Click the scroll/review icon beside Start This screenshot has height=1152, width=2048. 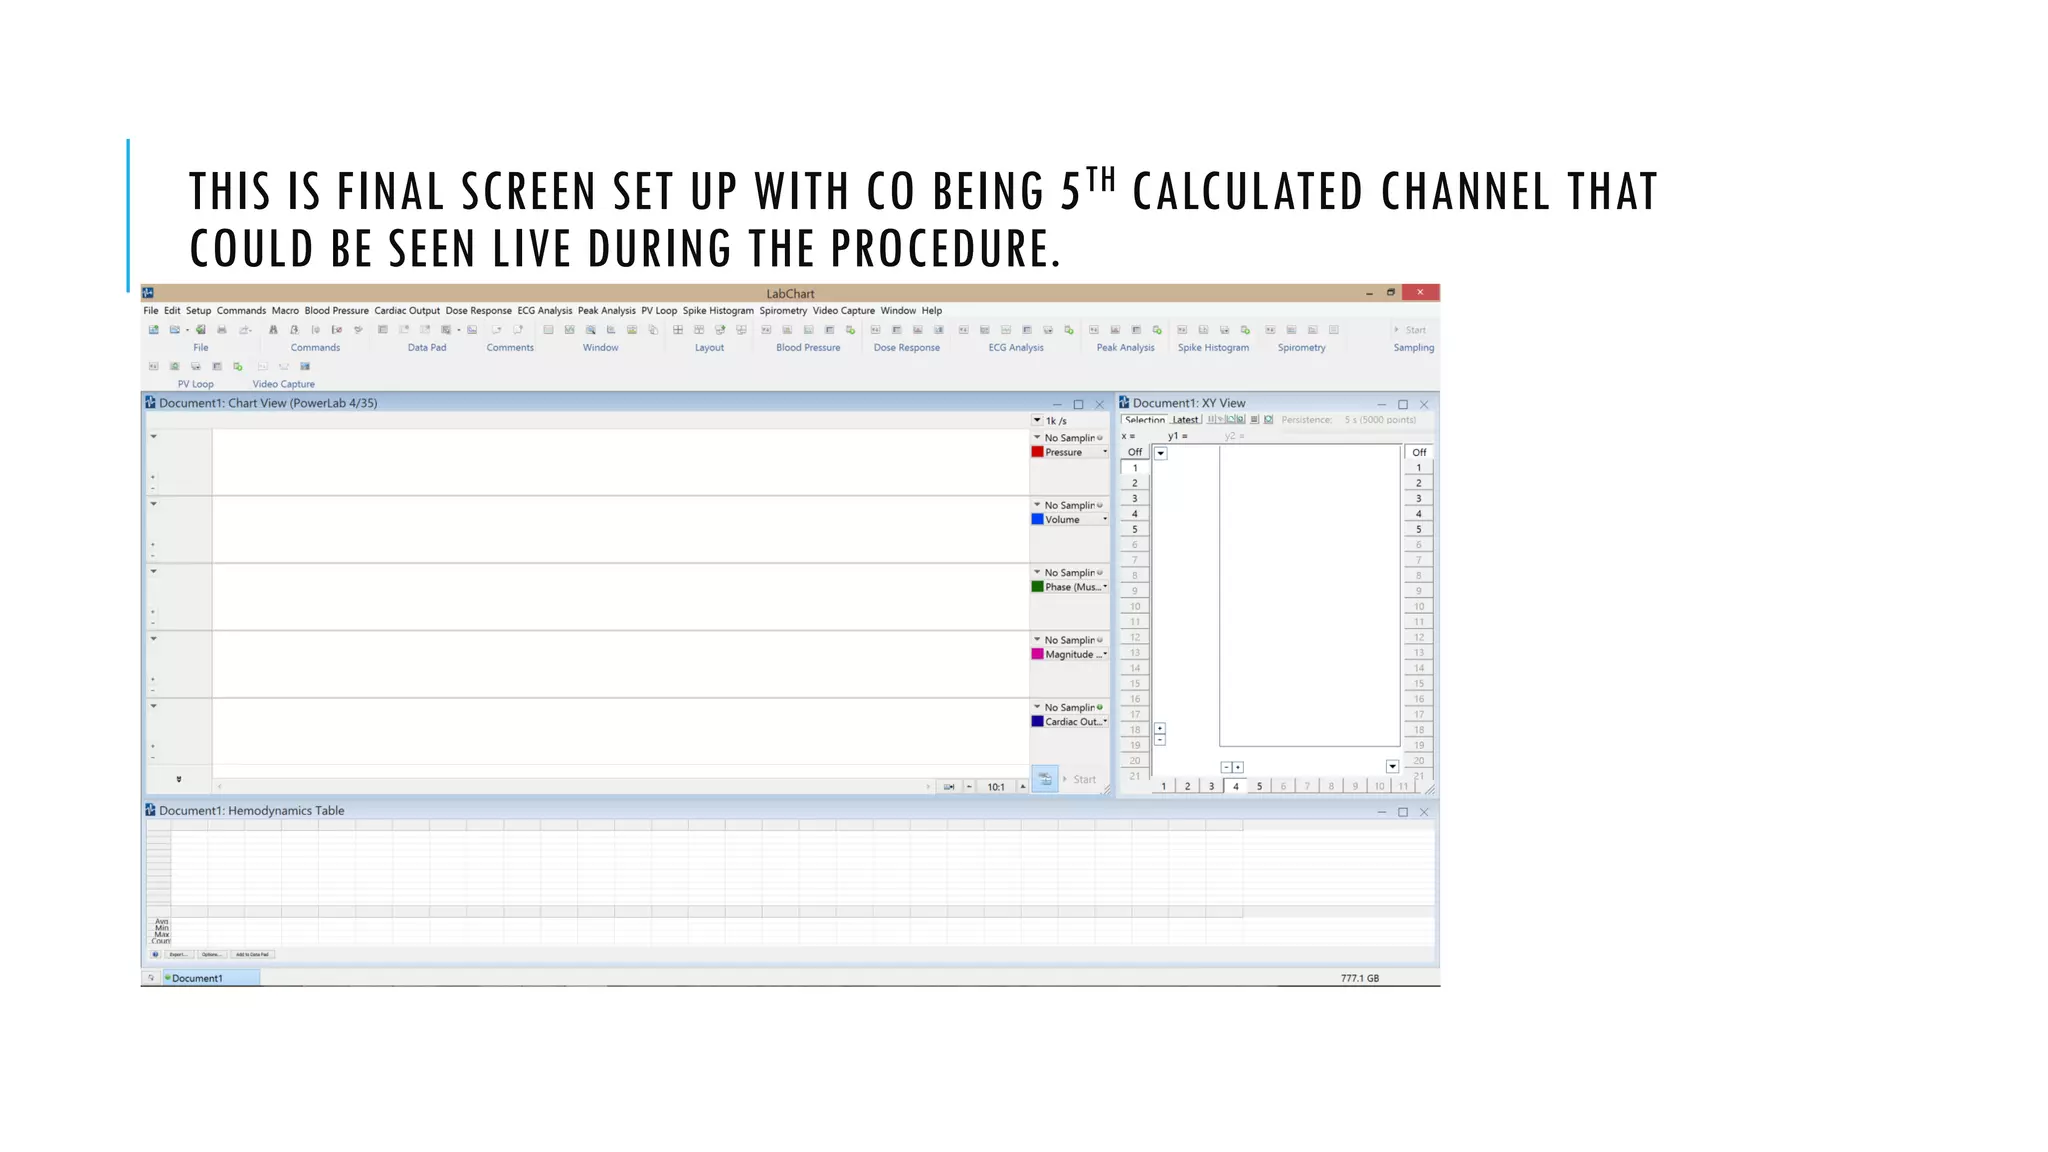pyautogui.click(x=1044, y=779)
